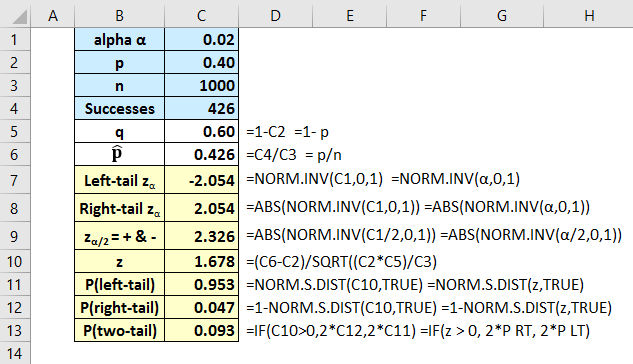Select row 14 header
This screenshot has width=633, height=364.
[x=15, y=354]
